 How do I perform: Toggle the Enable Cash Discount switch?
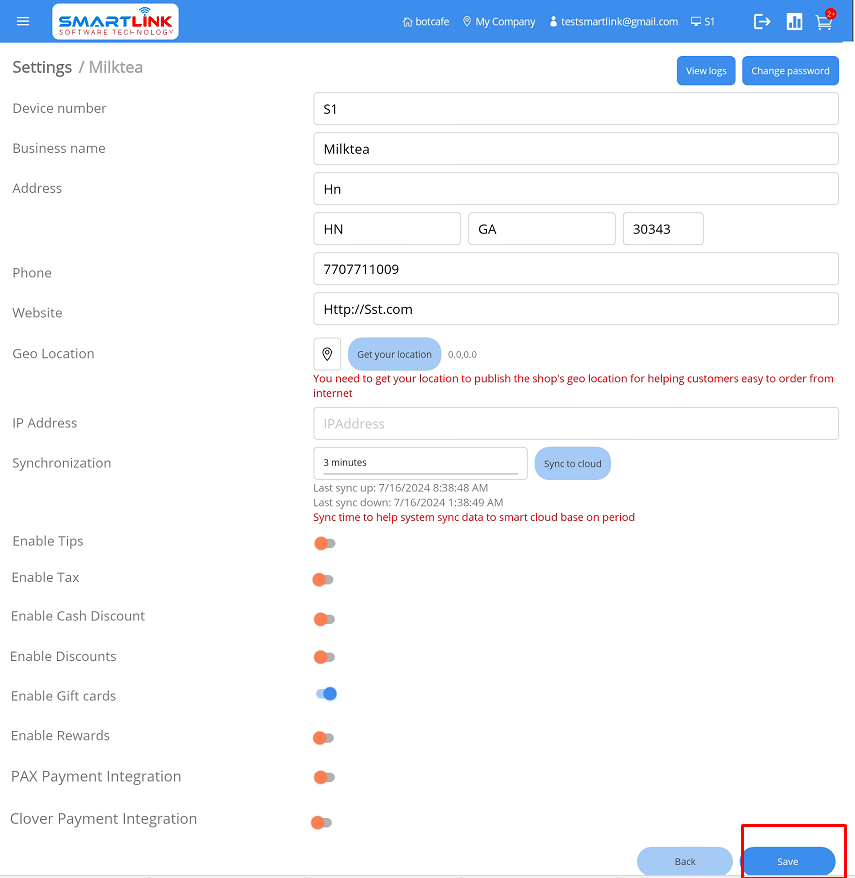324,619
